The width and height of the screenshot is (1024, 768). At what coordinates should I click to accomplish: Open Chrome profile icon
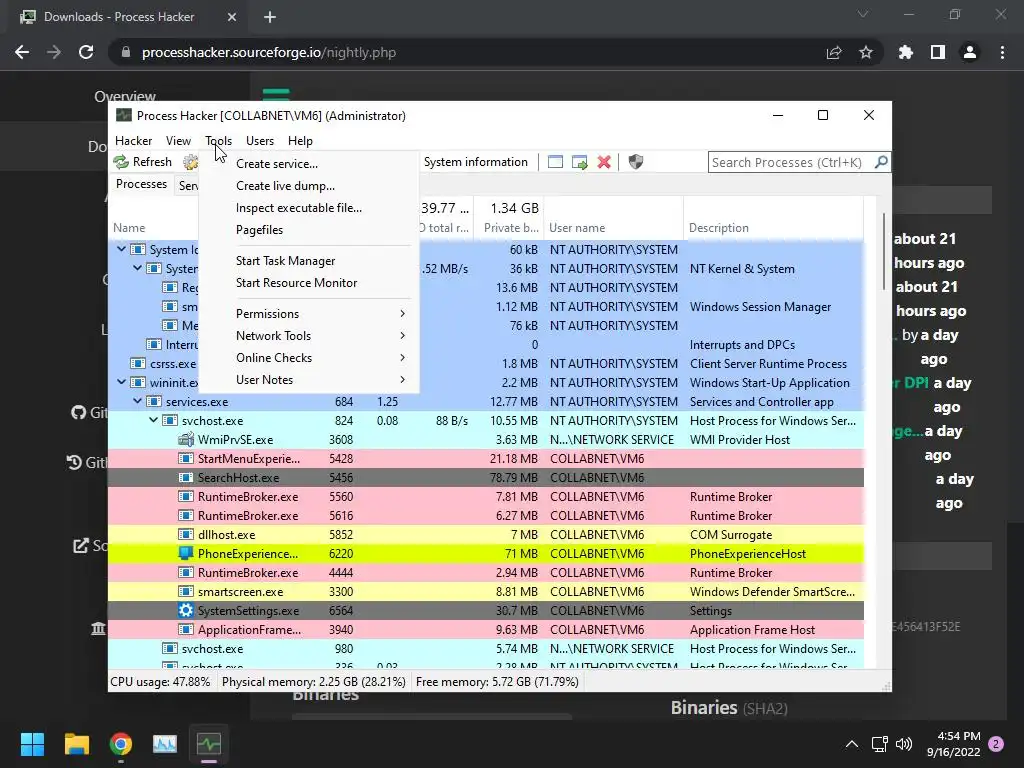970,52
